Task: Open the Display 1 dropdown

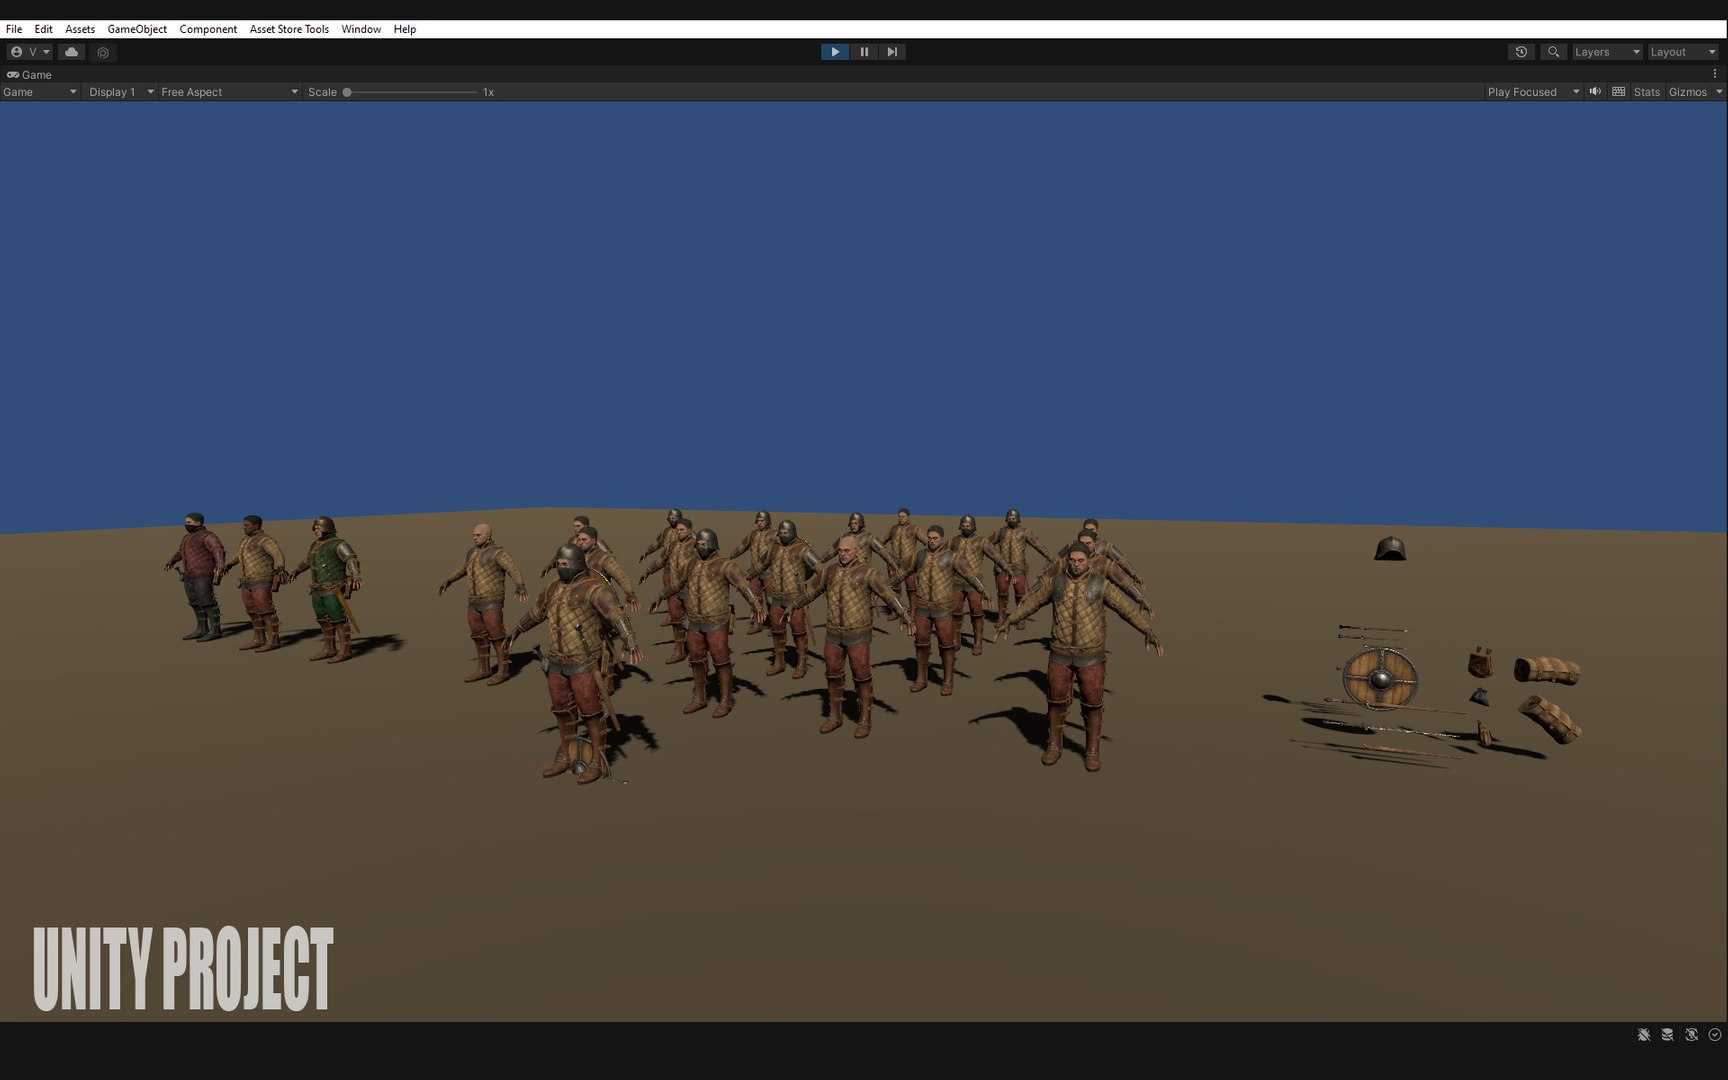Action: pyautogui.click(x=121, y=92)
